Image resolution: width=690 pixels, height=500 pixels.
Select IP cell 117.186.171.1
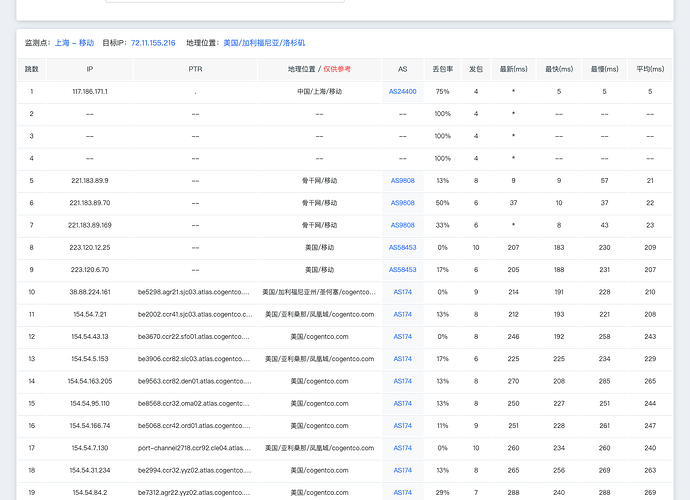click(x=90, y=92)
